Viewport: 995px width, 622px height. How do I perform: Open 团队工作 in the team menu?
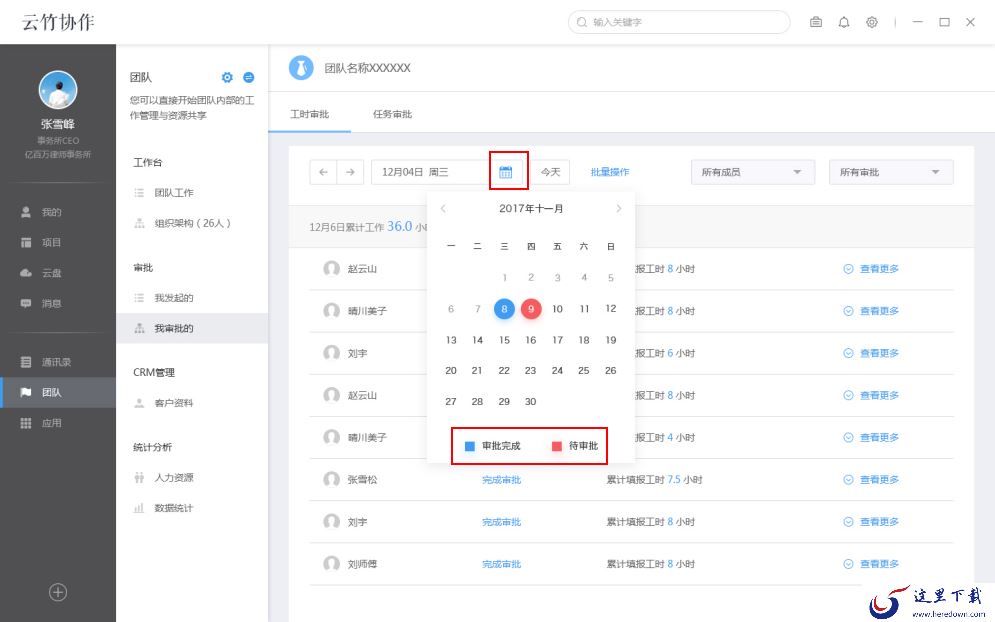(174, 192)
